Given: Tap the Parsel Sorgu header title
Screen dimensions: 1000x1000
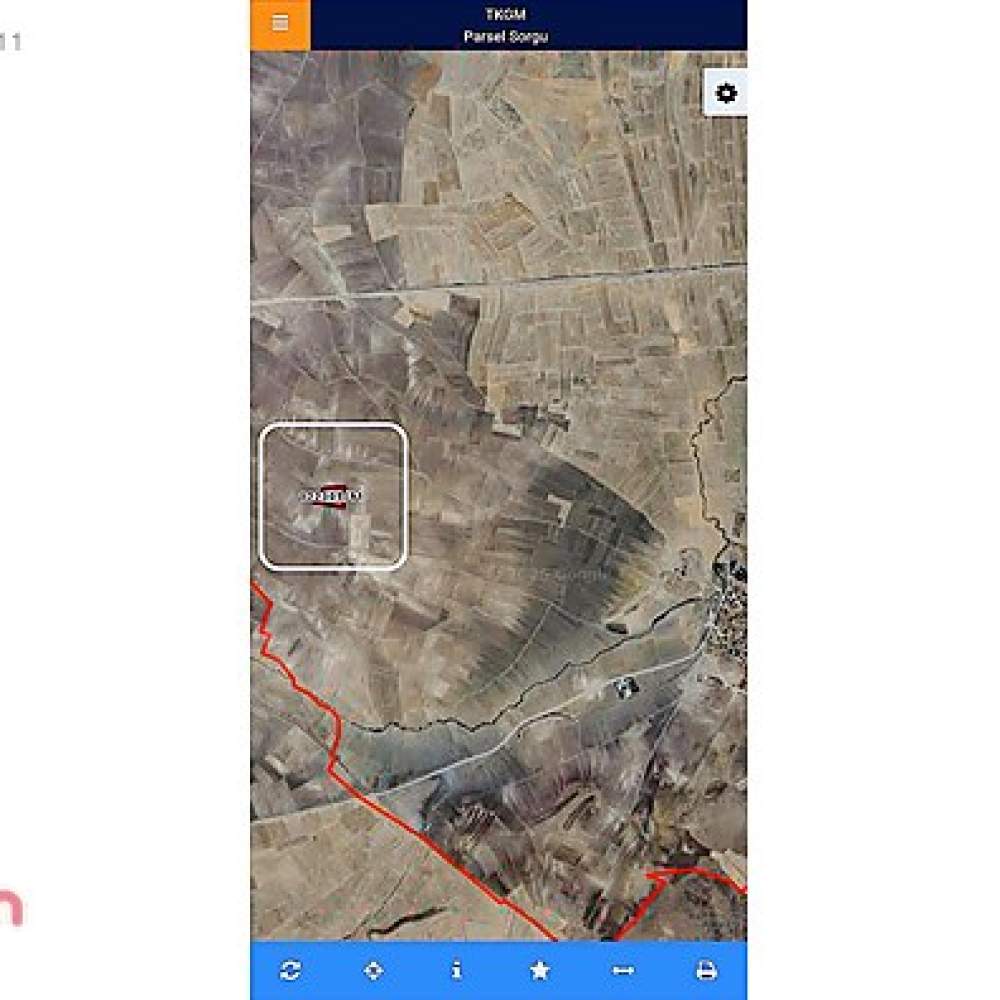Looking at the screenshot, I should [506, 36].
